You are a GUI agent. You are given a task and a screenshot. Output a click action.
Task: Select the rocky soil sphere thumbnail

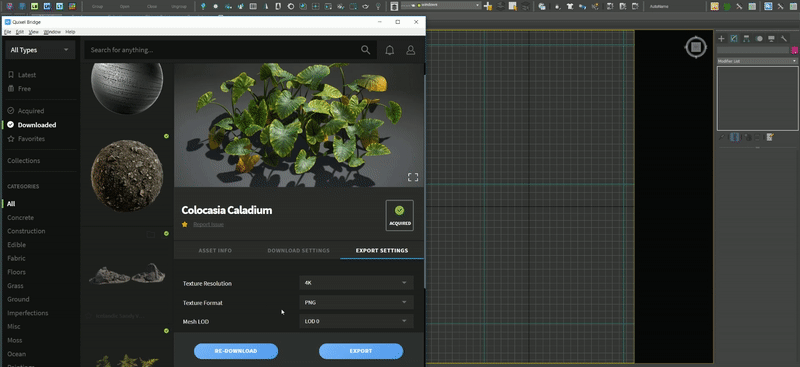[127, 176]
